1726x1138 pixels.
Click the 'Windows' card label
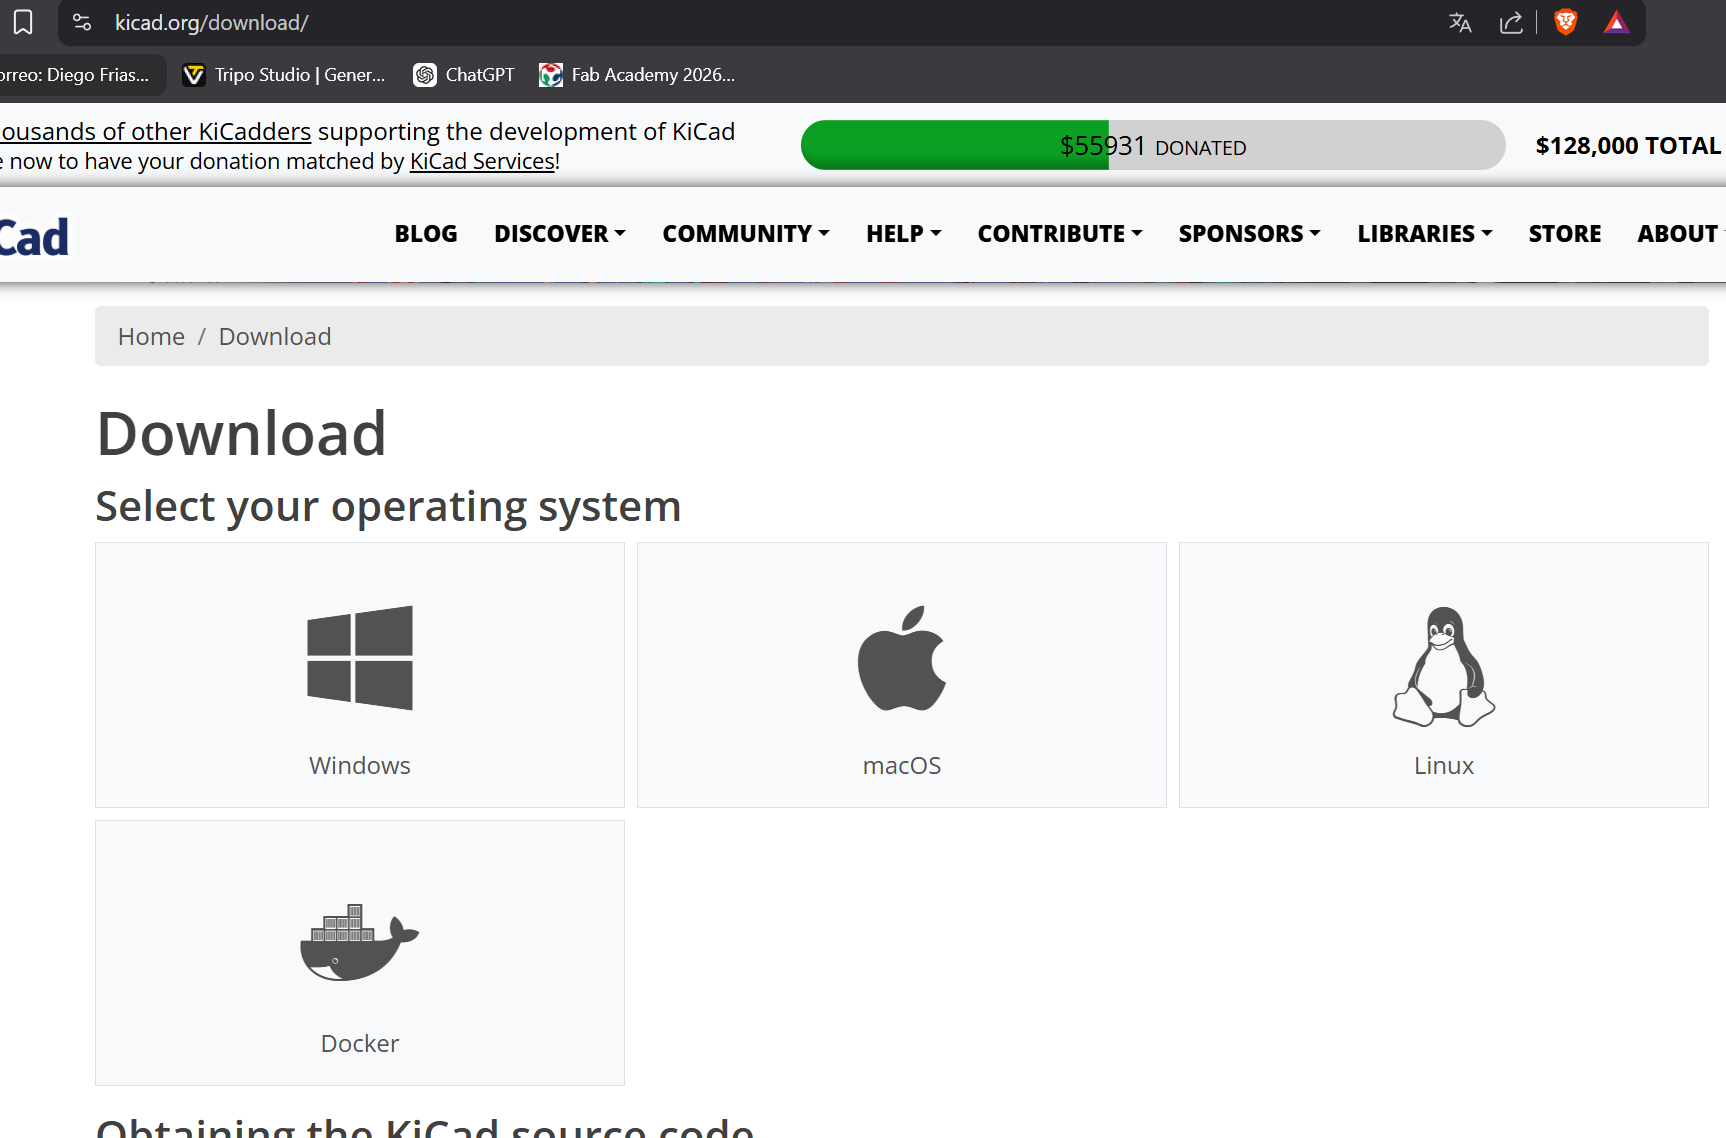(360, 766)
